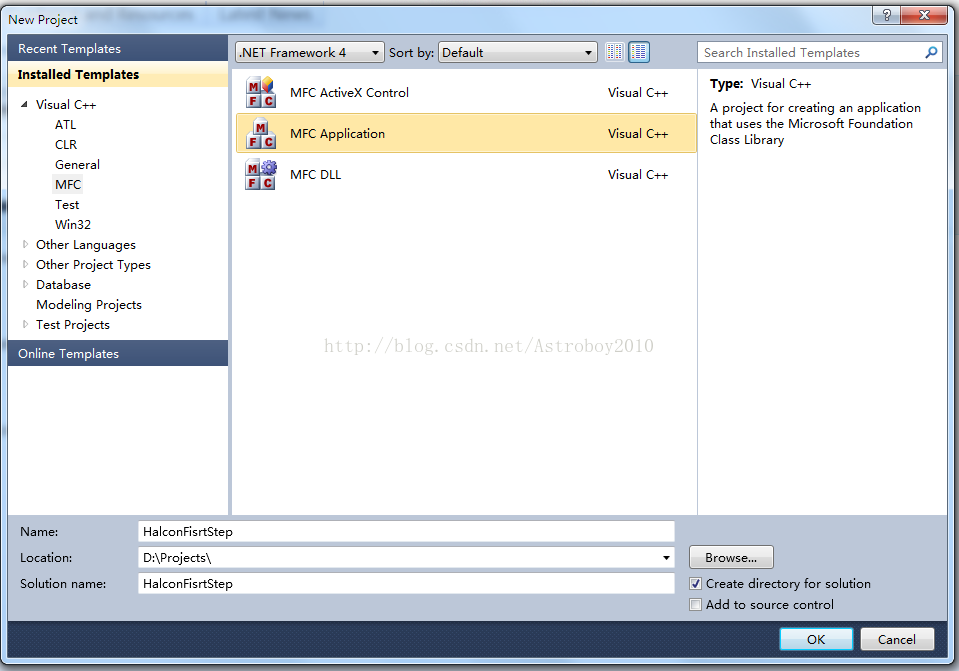Select the MFC DLL row text

coord(316,174)
